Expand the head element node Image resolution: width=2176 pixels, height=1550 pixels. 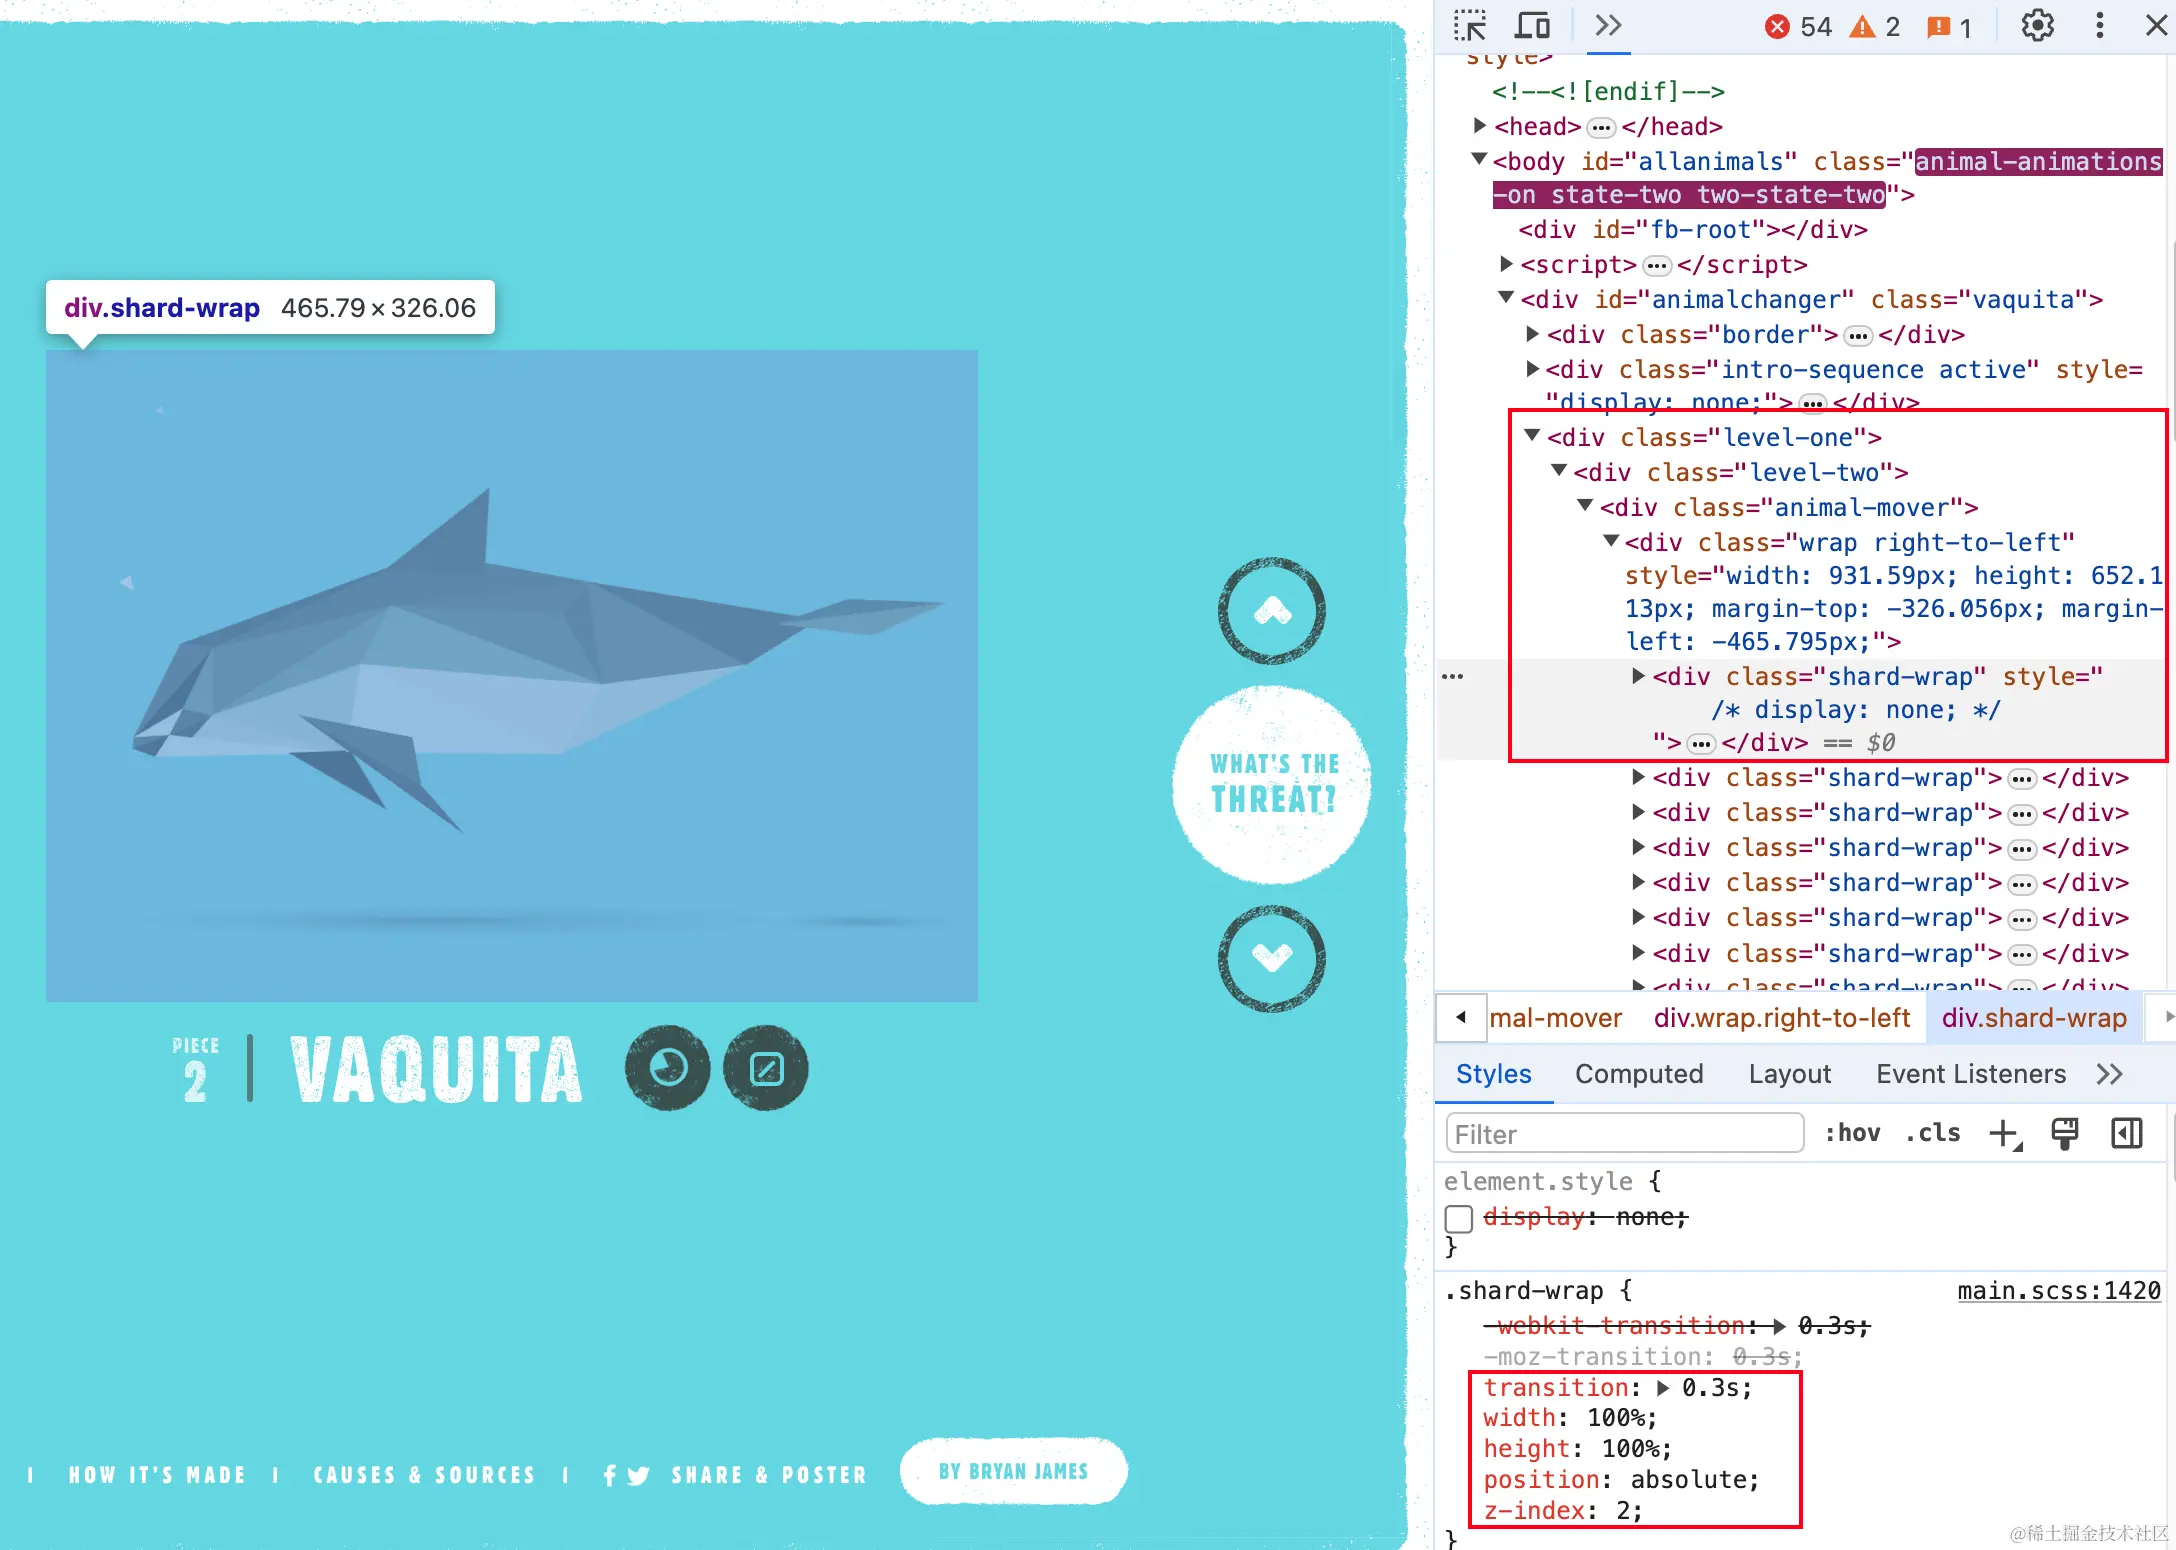click(1480, 126)
